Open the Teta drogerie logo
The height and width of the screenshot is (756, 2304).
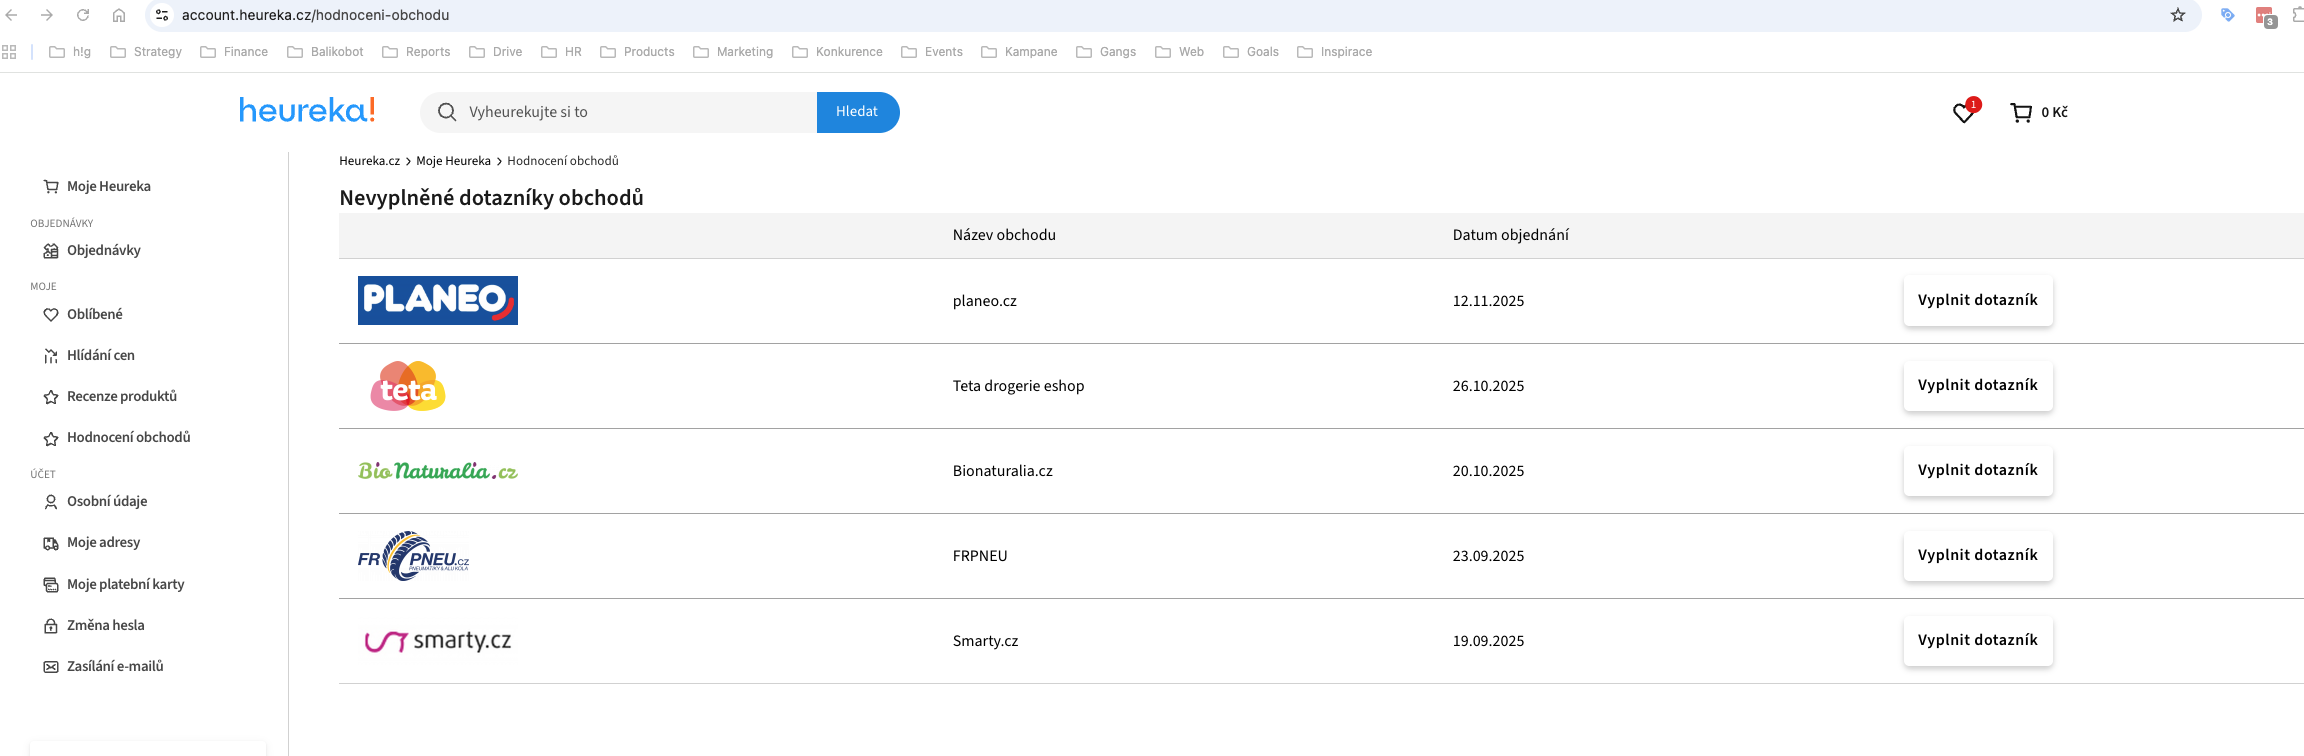point(408,386)
